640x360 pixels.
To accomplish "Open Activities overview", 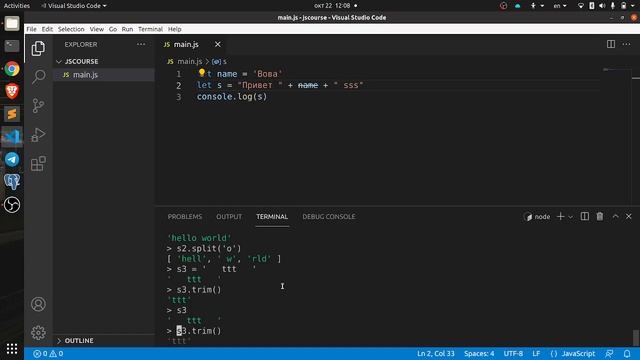I will pyautogui.click(x=17, y=6).
